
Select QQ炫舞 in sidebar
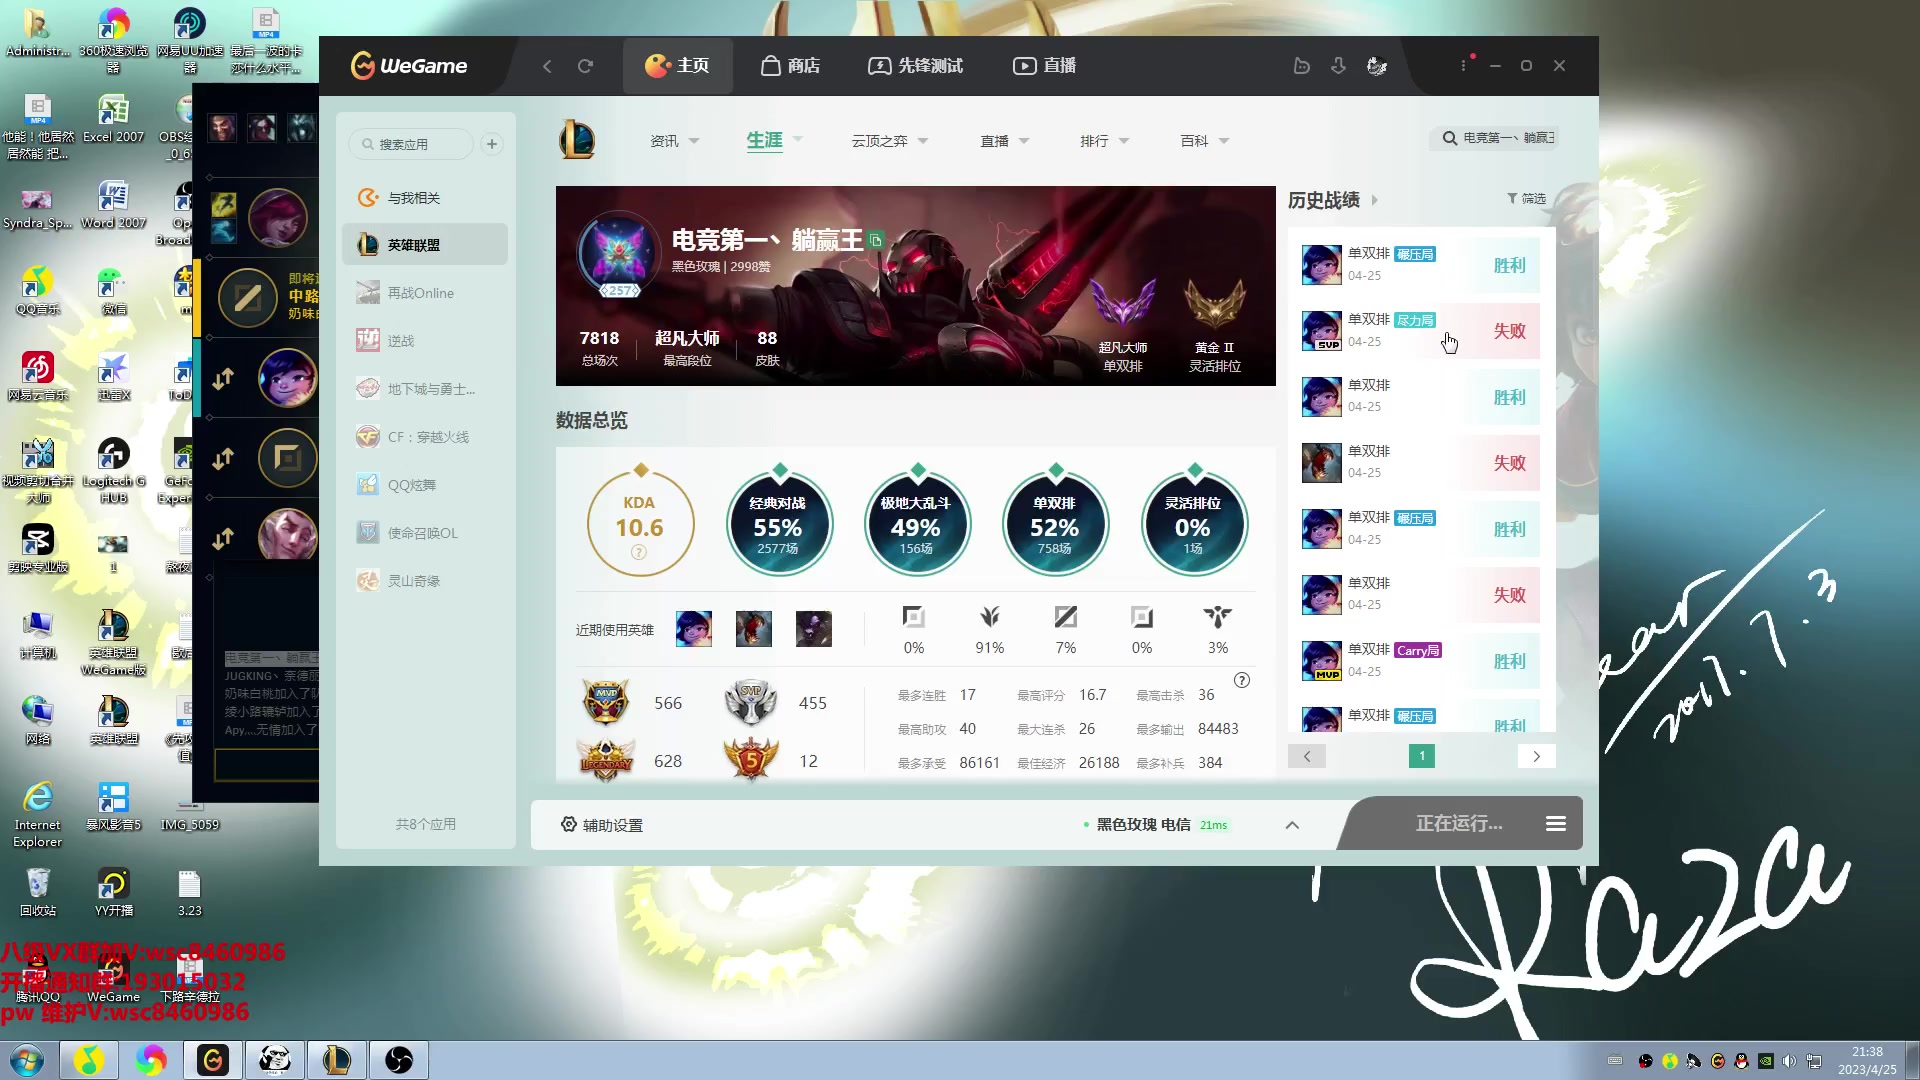pyautogui.click(x=425, y=485)
